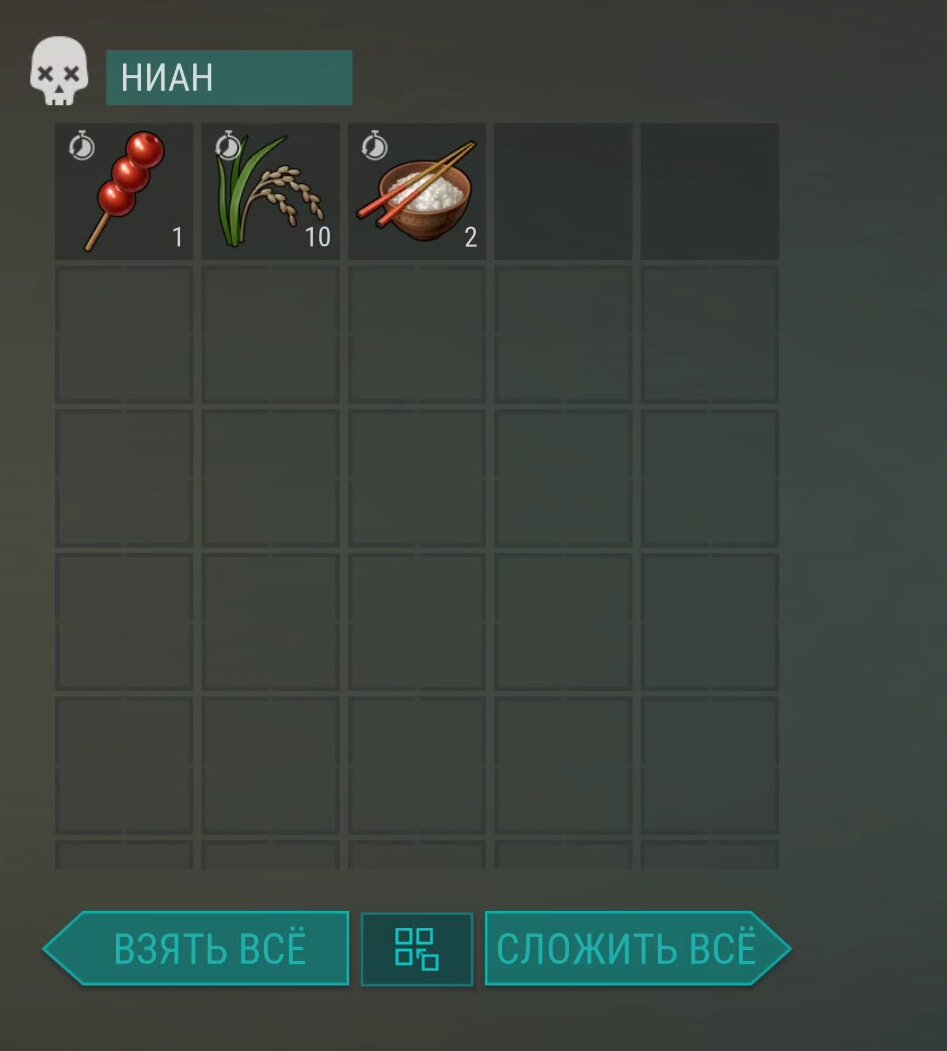Click the empty fifth slot in first row
The height and width of the screenshot is (1051, 947).
pyautogui.click(x=710, y=191)
